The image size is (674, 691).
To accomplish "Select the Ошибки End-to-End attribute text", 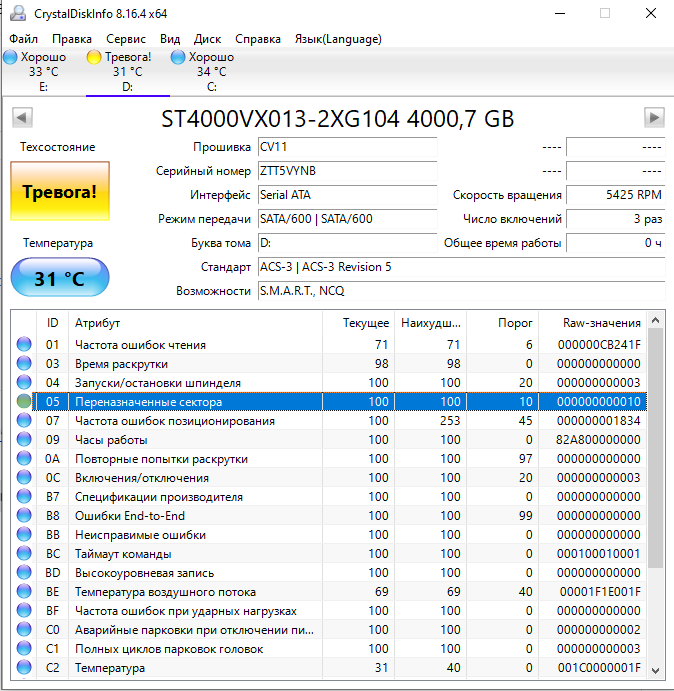I will pos(130,516).
